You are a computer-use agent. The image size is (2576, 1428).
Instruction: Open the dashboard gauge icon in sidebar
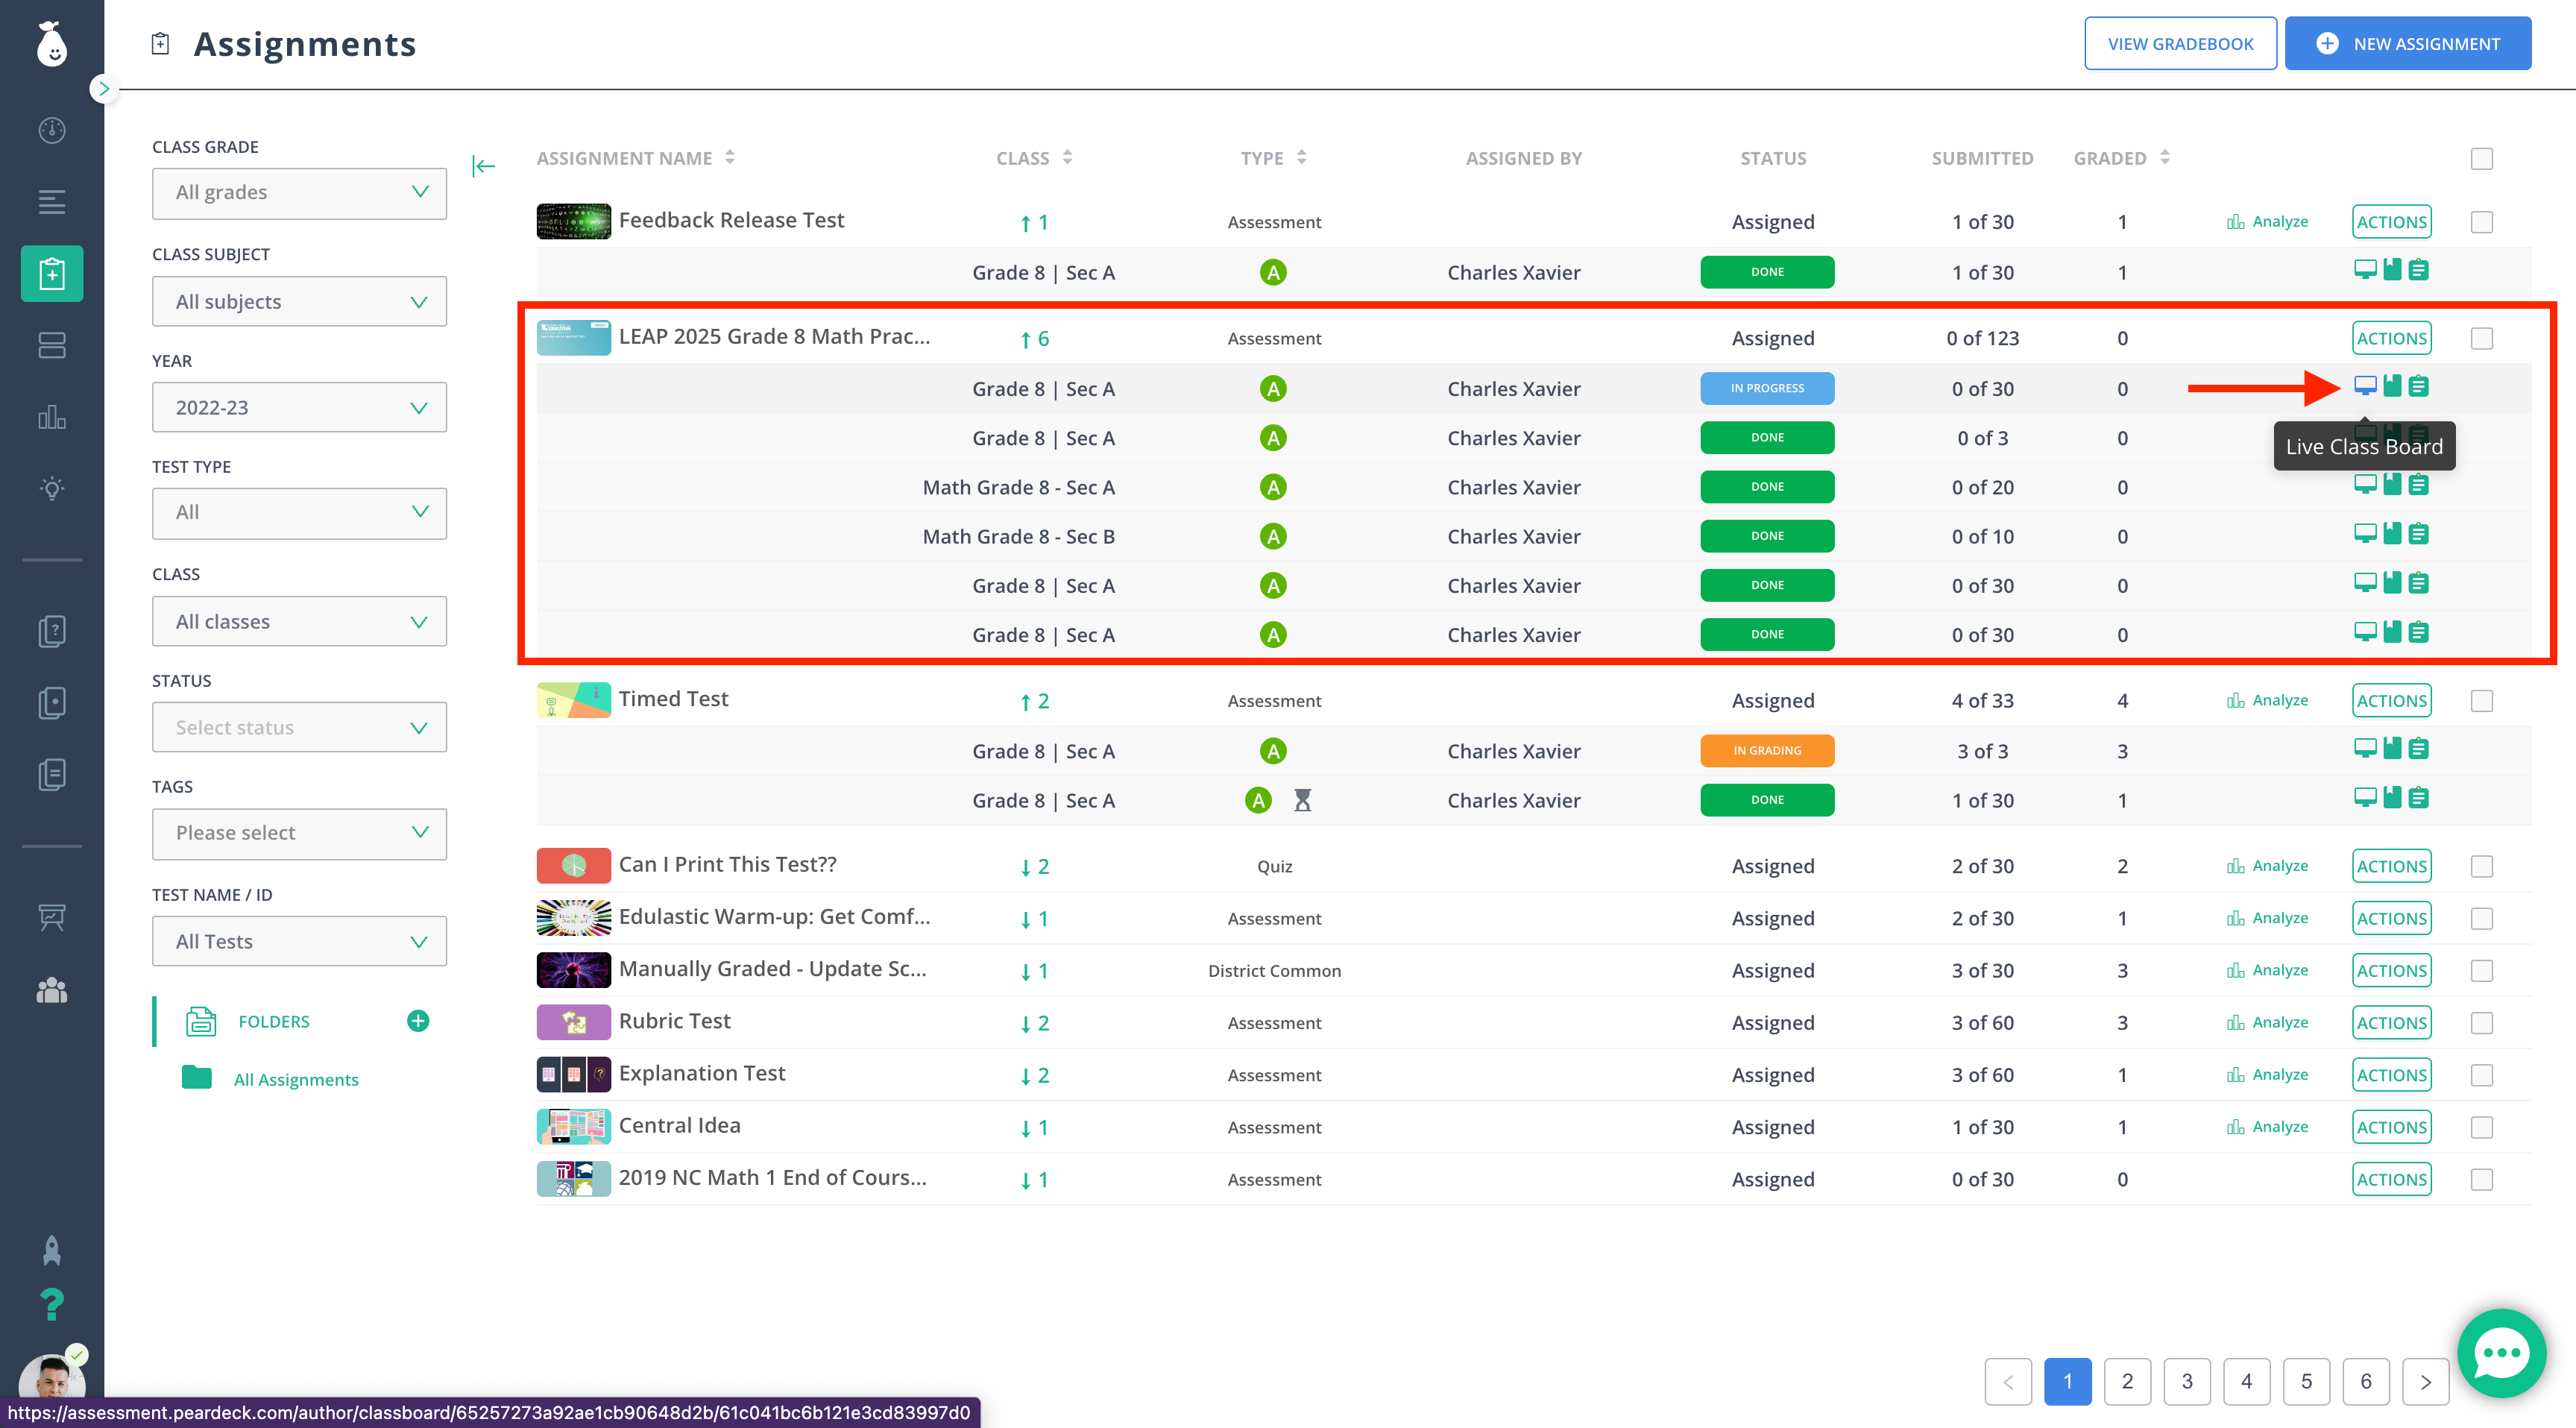(x=52, y=130)
